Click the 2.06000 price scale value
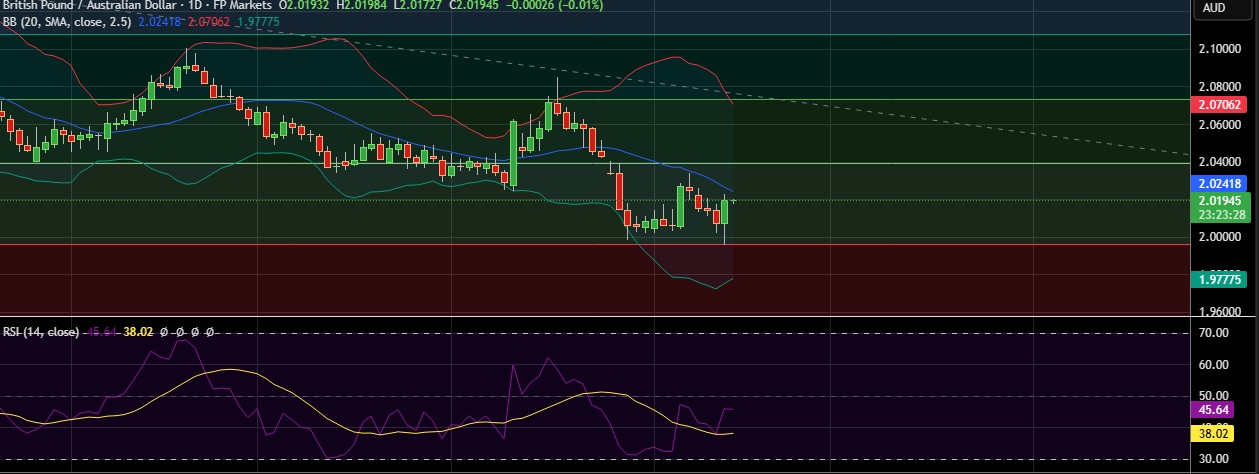 (x=1220, y=125)
